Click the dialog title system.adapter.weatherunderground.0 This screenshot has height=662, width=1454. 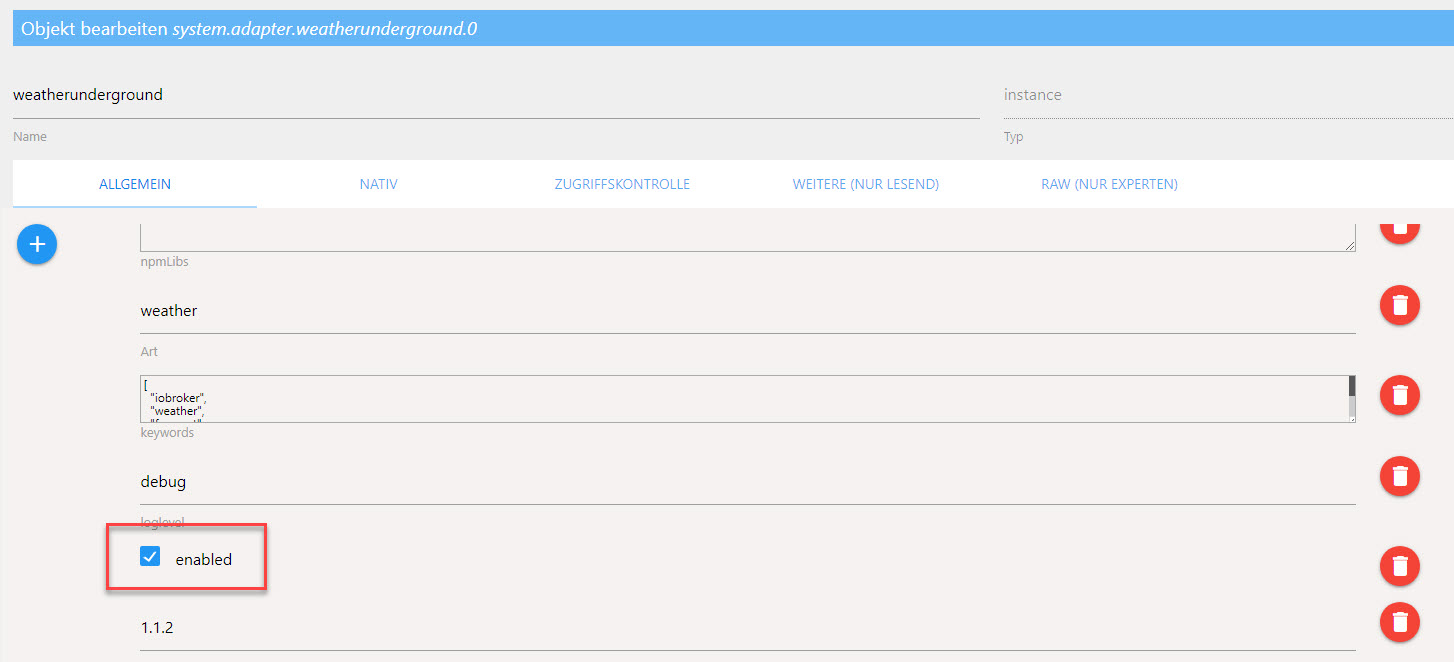click(325, 29)
